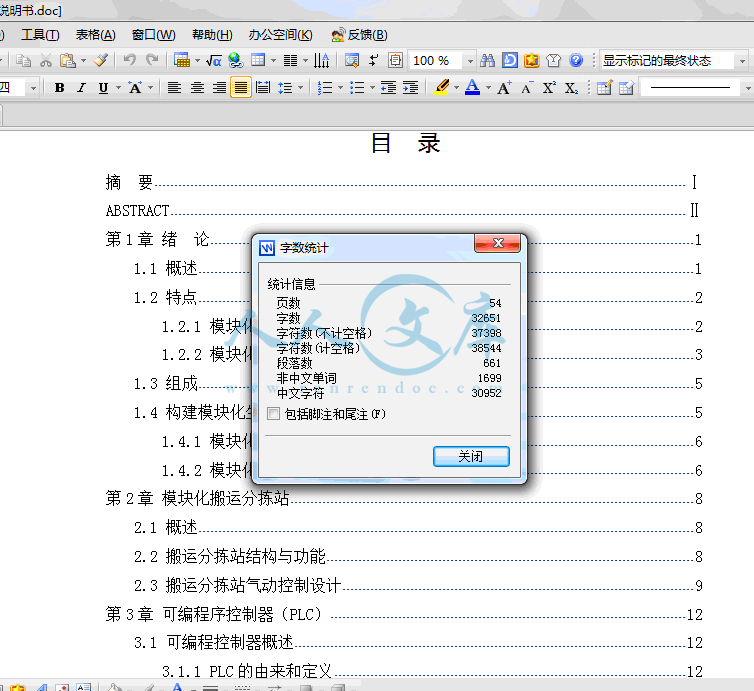
Task: Open the skin shirt icon
Action: click(x=553, y=61)
